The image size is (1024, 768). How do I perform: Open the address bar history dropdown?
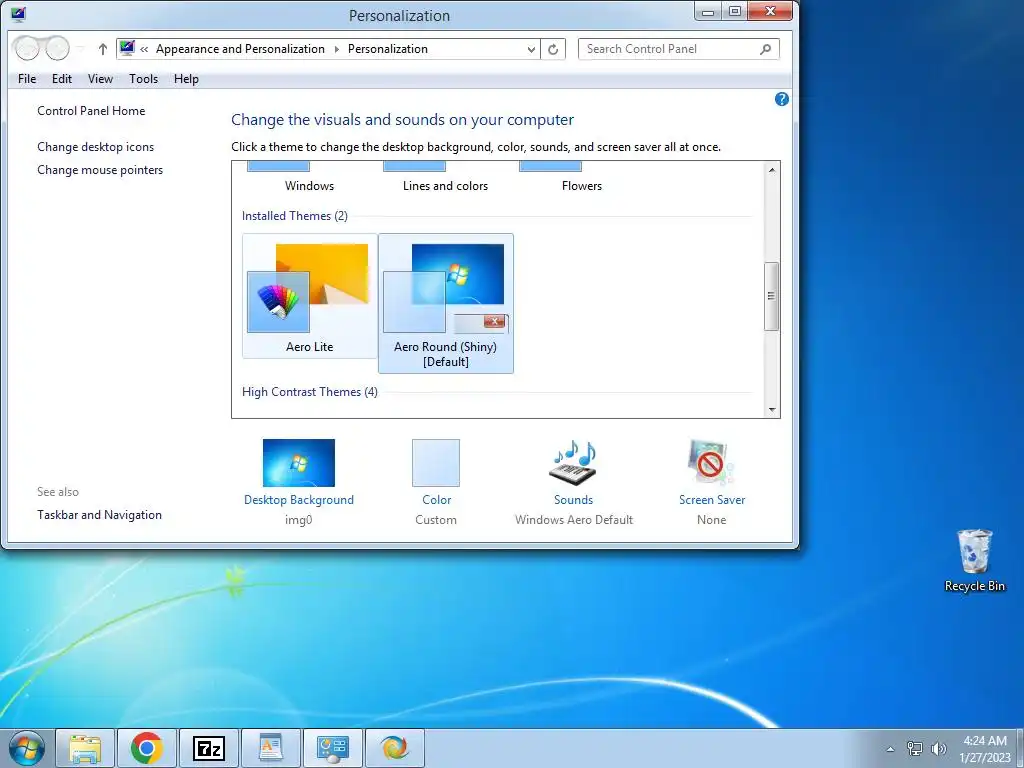click(x=531, y=49)
